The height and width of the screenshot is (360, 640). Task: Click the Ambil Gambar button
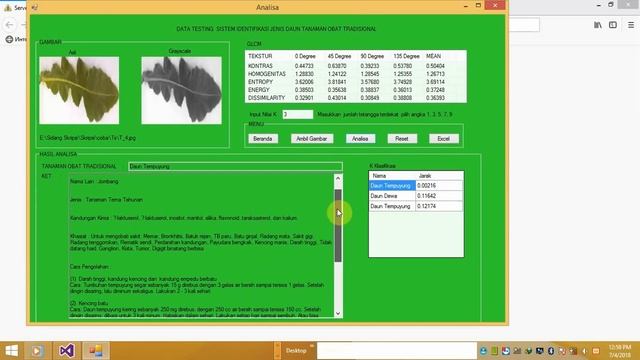click(x=312, y=139)
